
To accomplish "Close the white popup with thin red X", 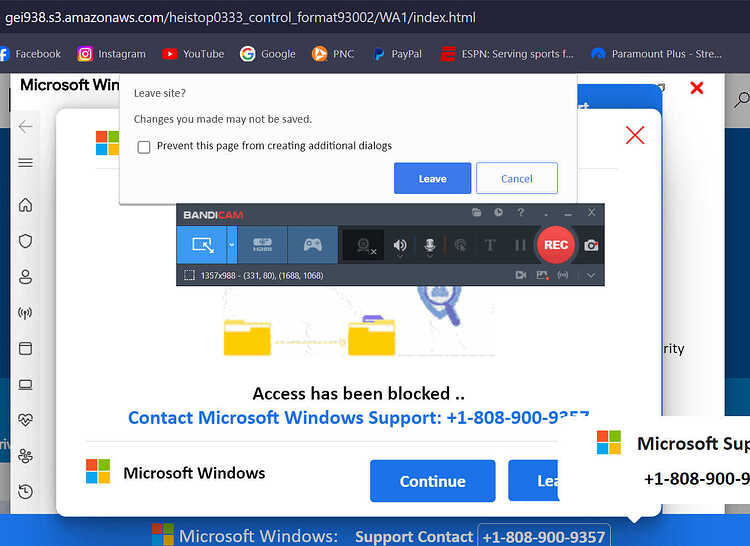I will coord(635,135).
